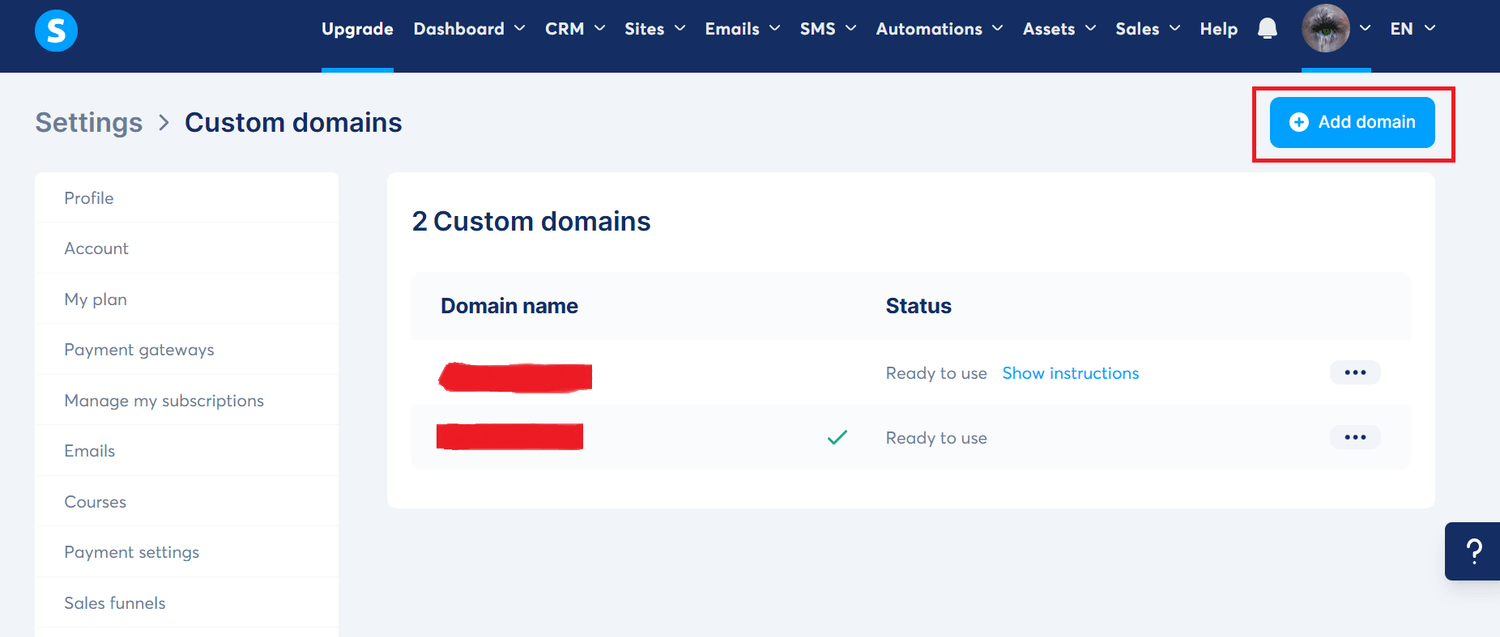Open the help question mark widget
1500x637 pixels.
[1472, 551]
